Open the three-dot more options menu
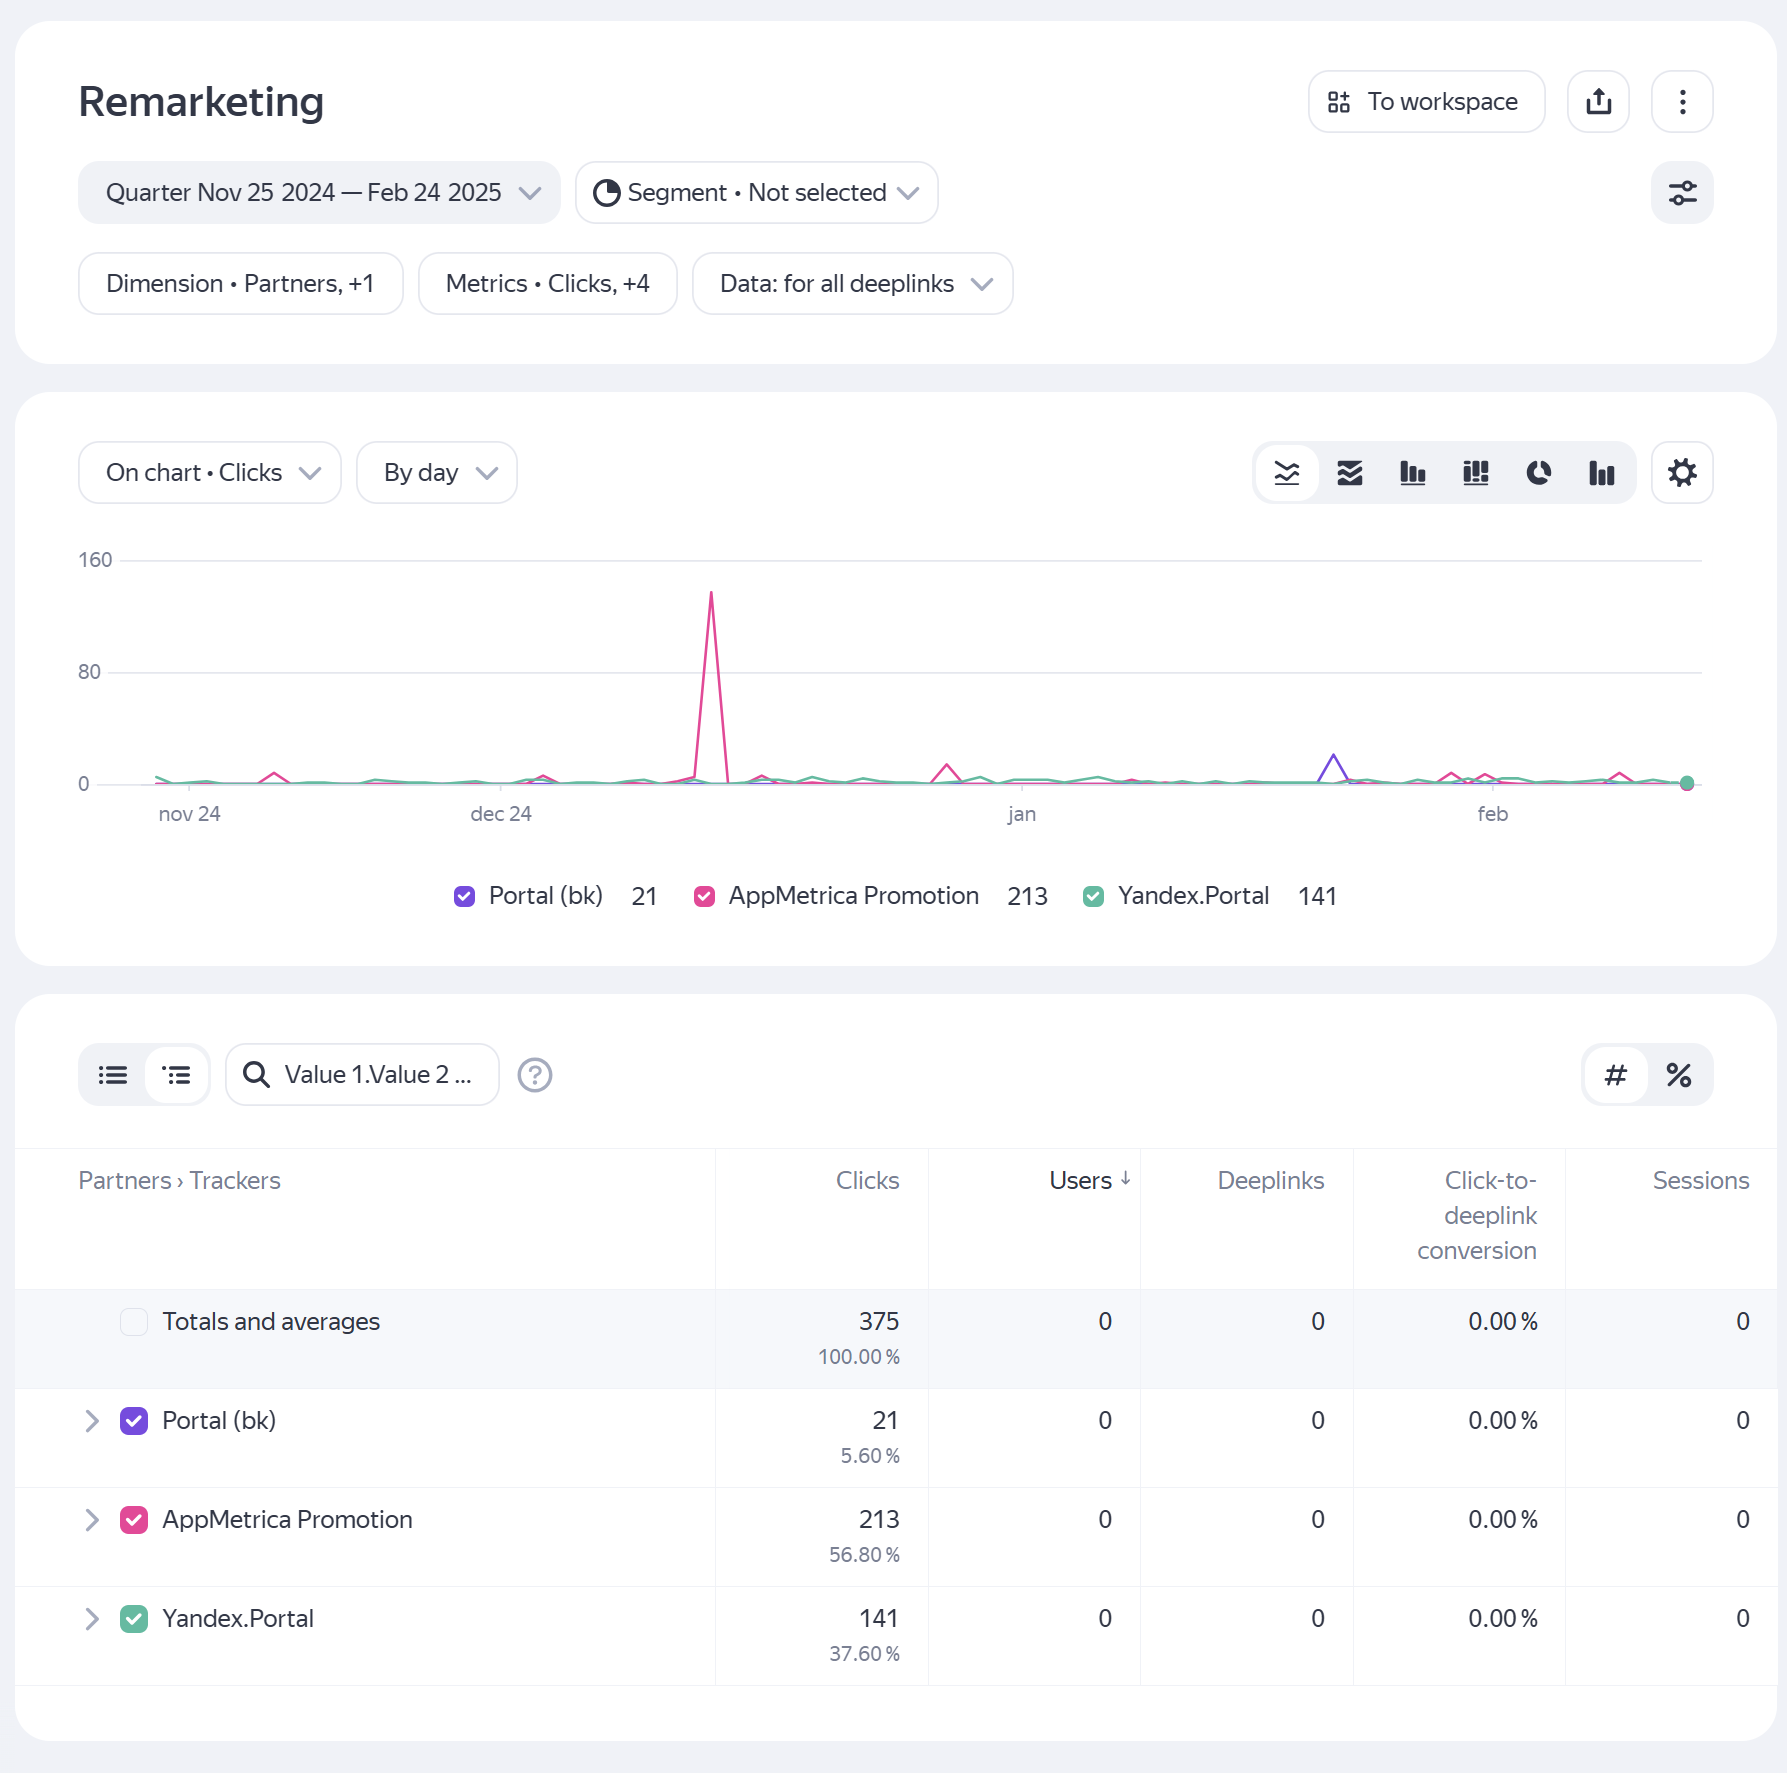 pos(1682,102)
